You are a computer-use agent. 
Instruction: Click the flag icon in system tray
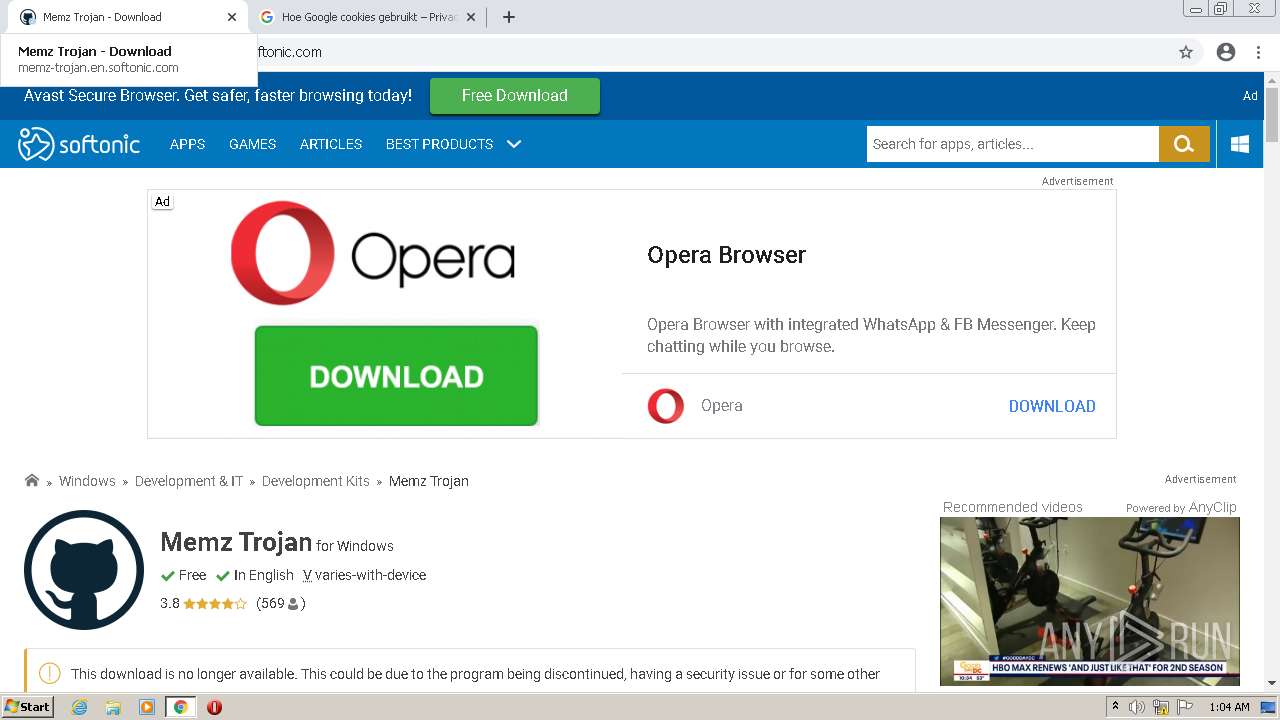(1183, 707)
